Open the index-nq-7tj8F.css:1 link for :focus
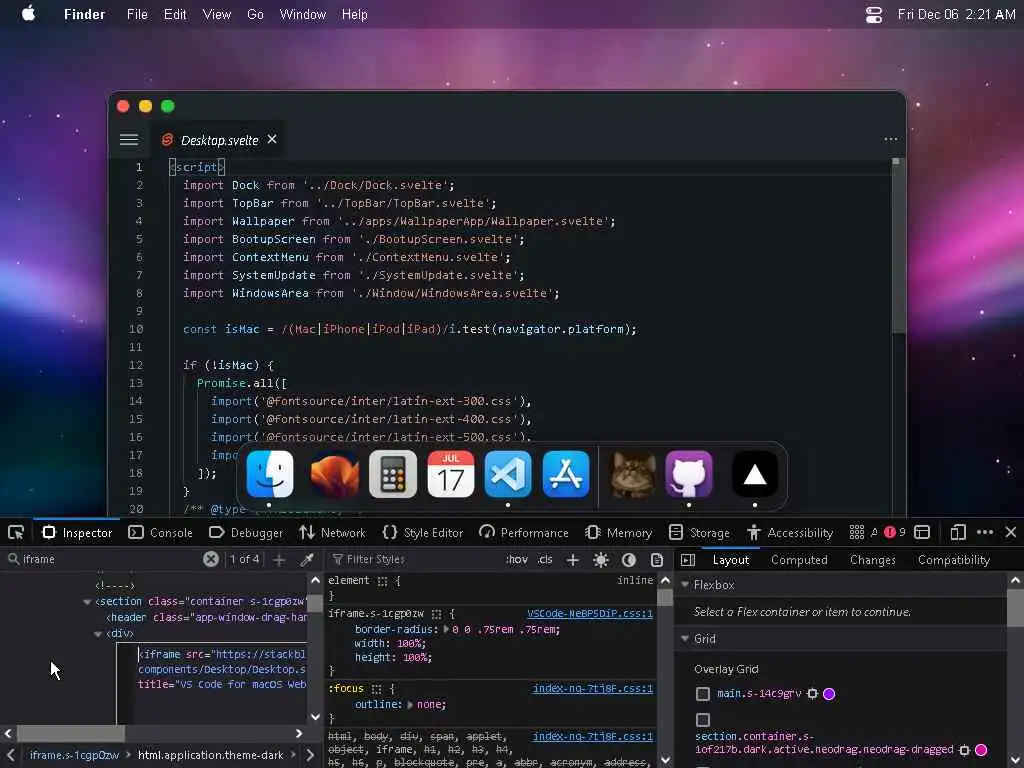This screenshot has width=1024, height=768. click(592, 688)
